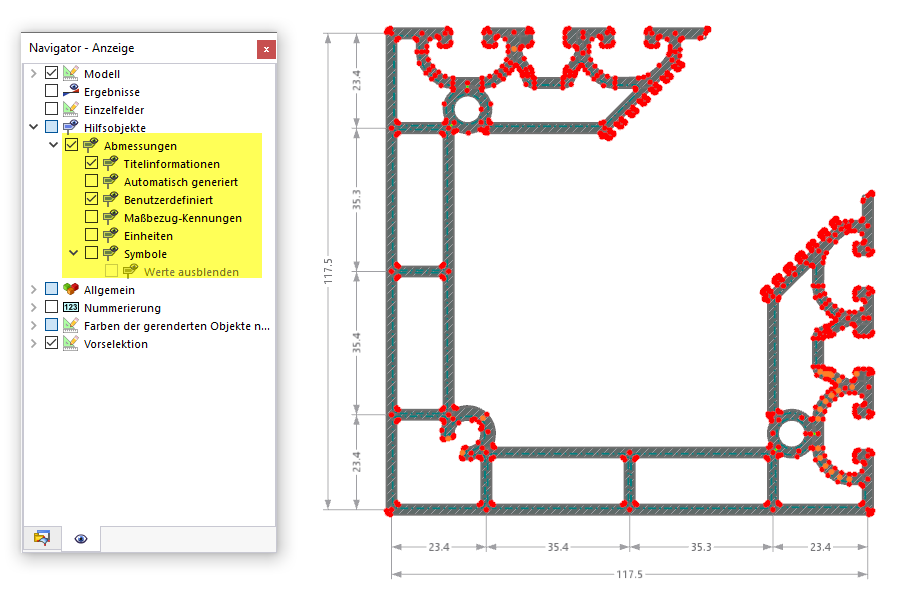The width and height of the screenshot is (902, 589).
Task: Check the Maßbezug-Kennungen checkbox
Action: [91, 217]
